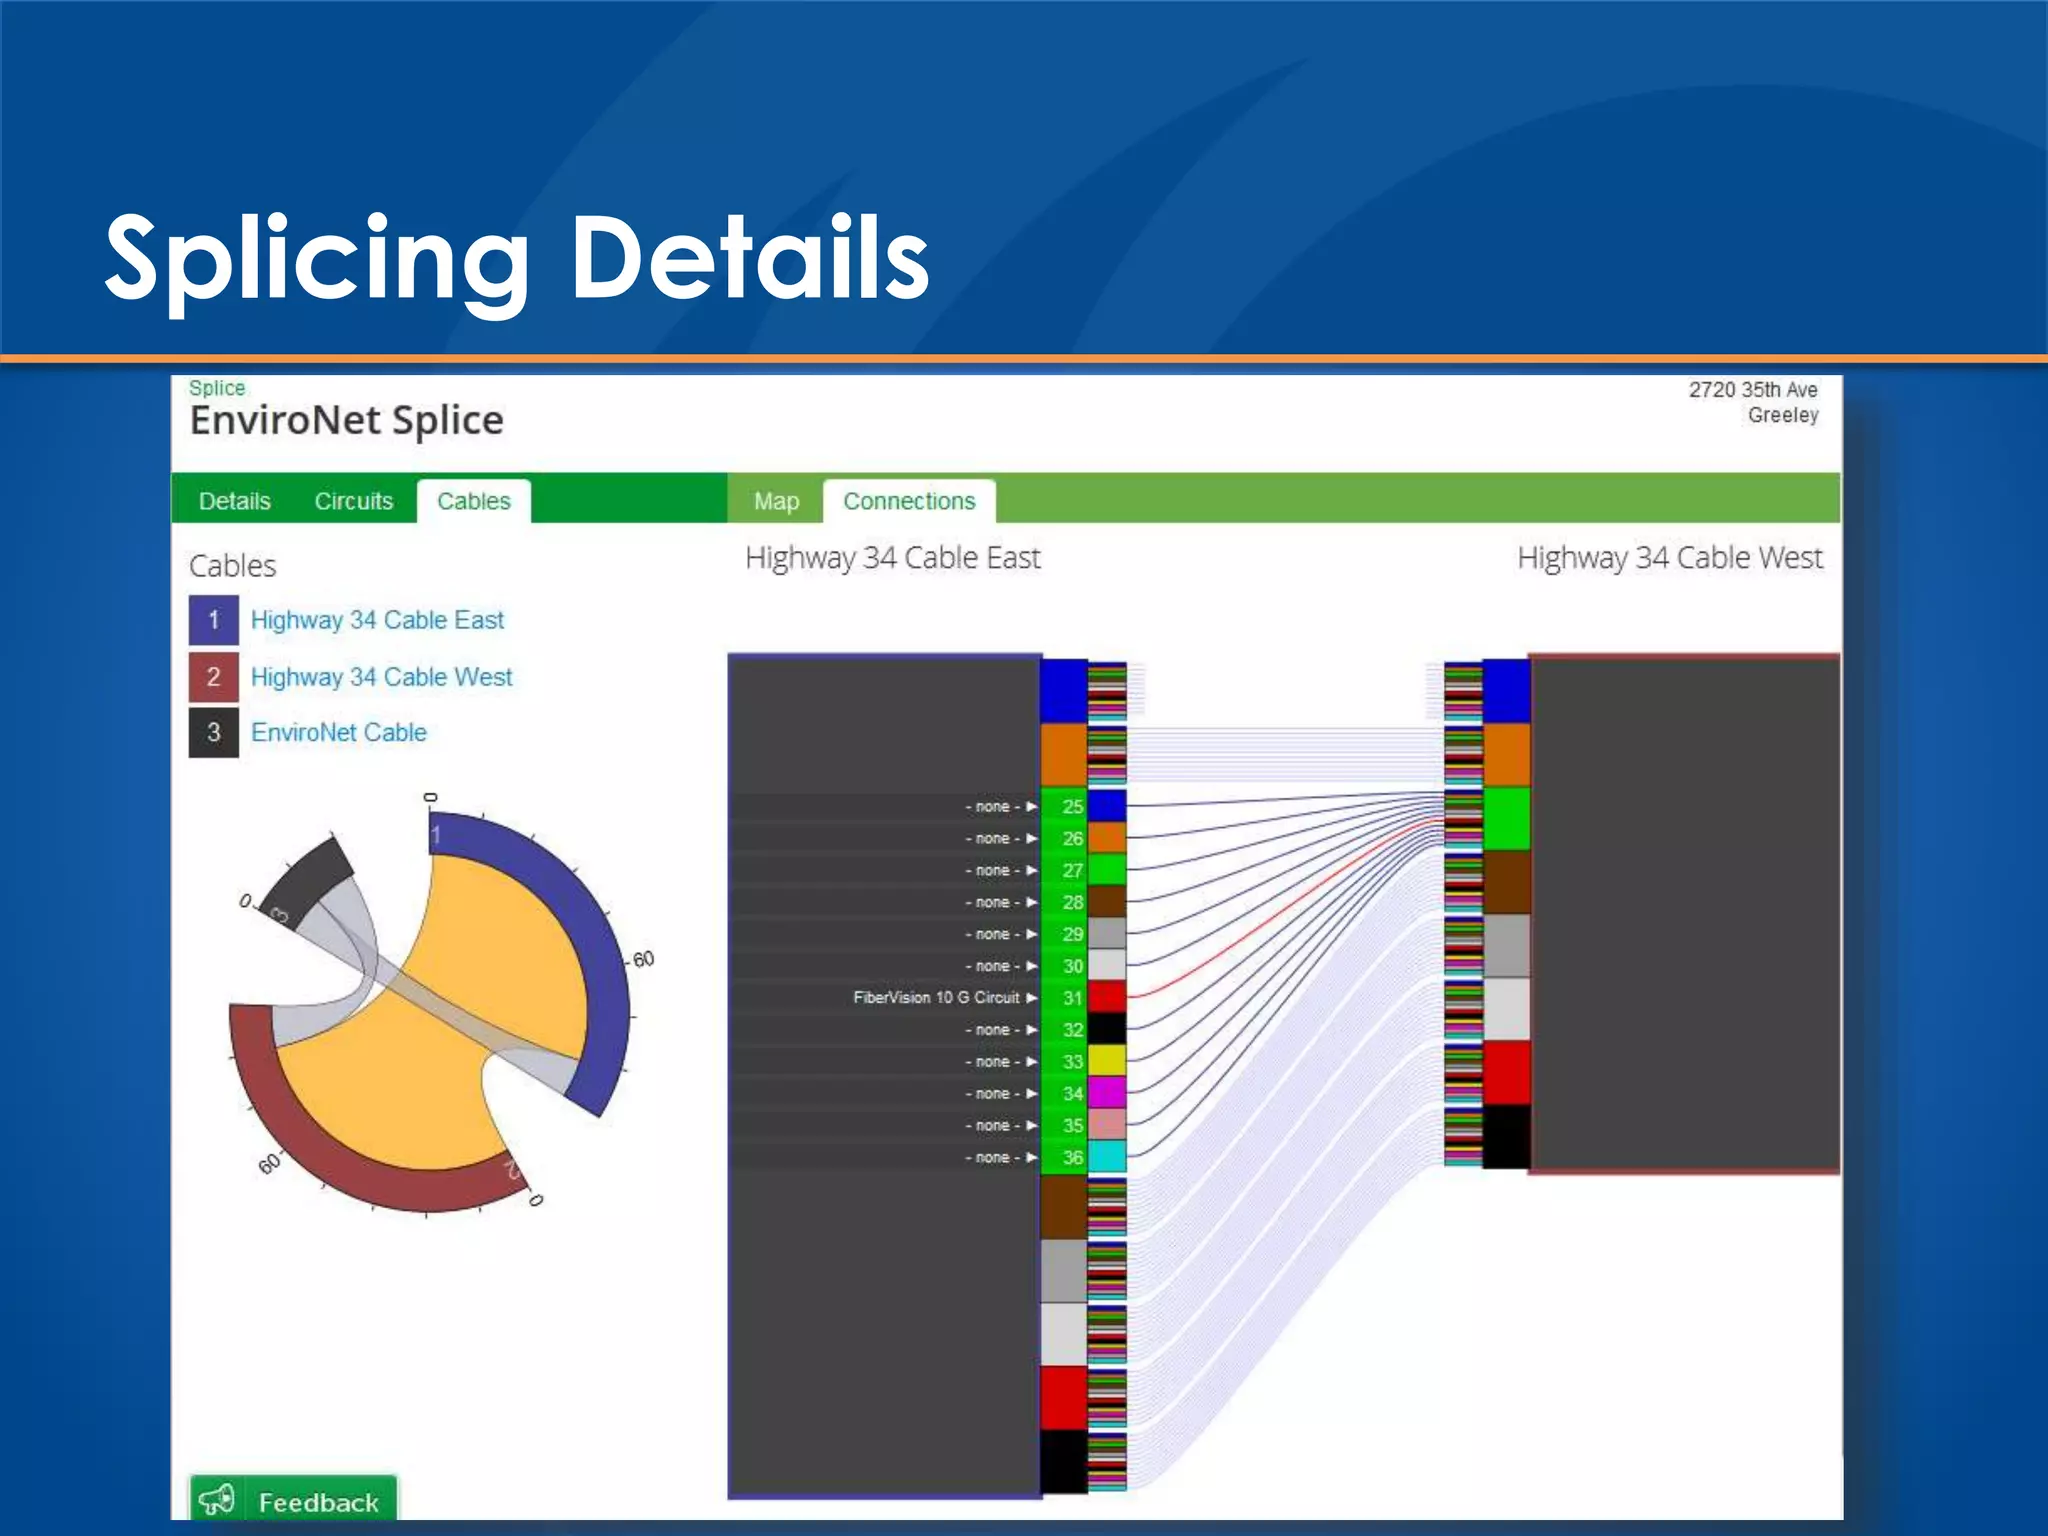Click cable number 2 red badge
The height and width of the screenshot is (1536, 2048).
[213, 677]
